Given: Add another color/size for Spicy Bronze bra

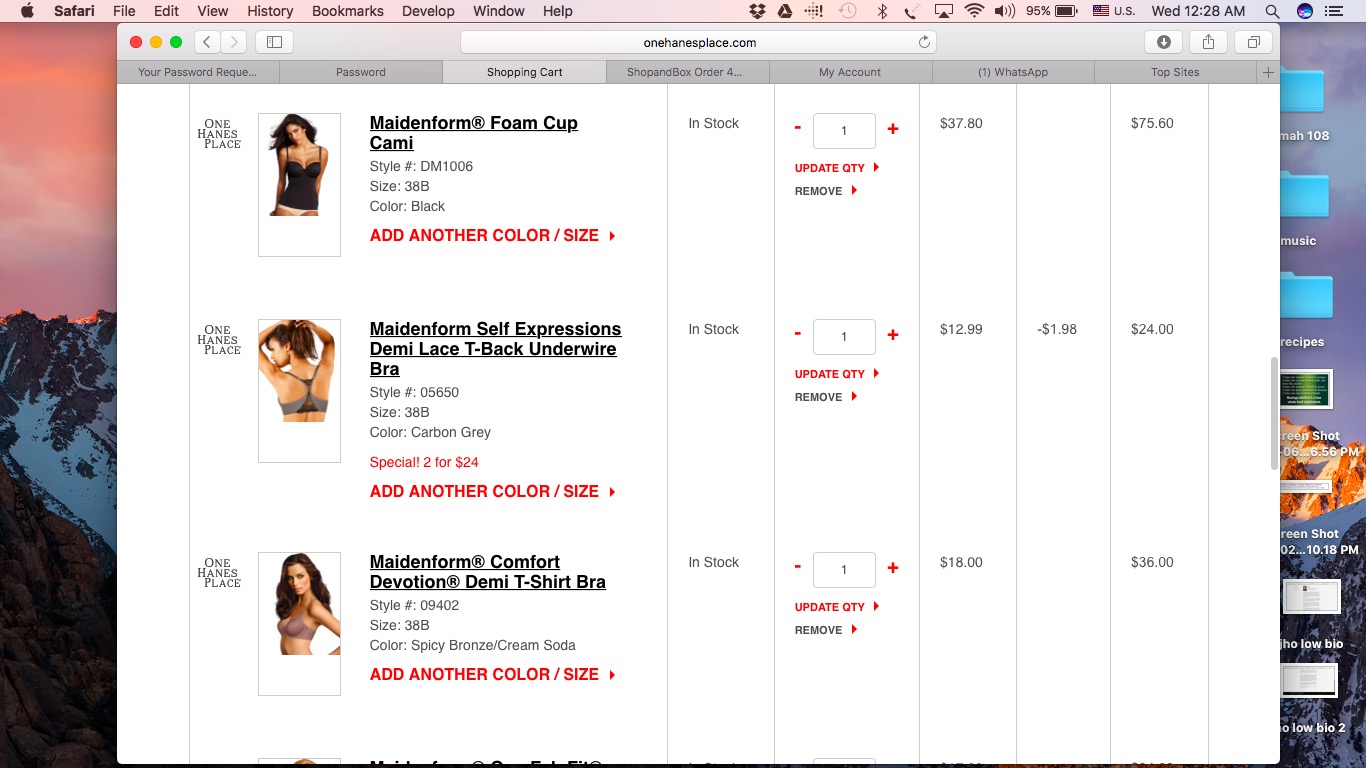Looking at the screenshot, I should pyautogui.click(x=493, y=675).
